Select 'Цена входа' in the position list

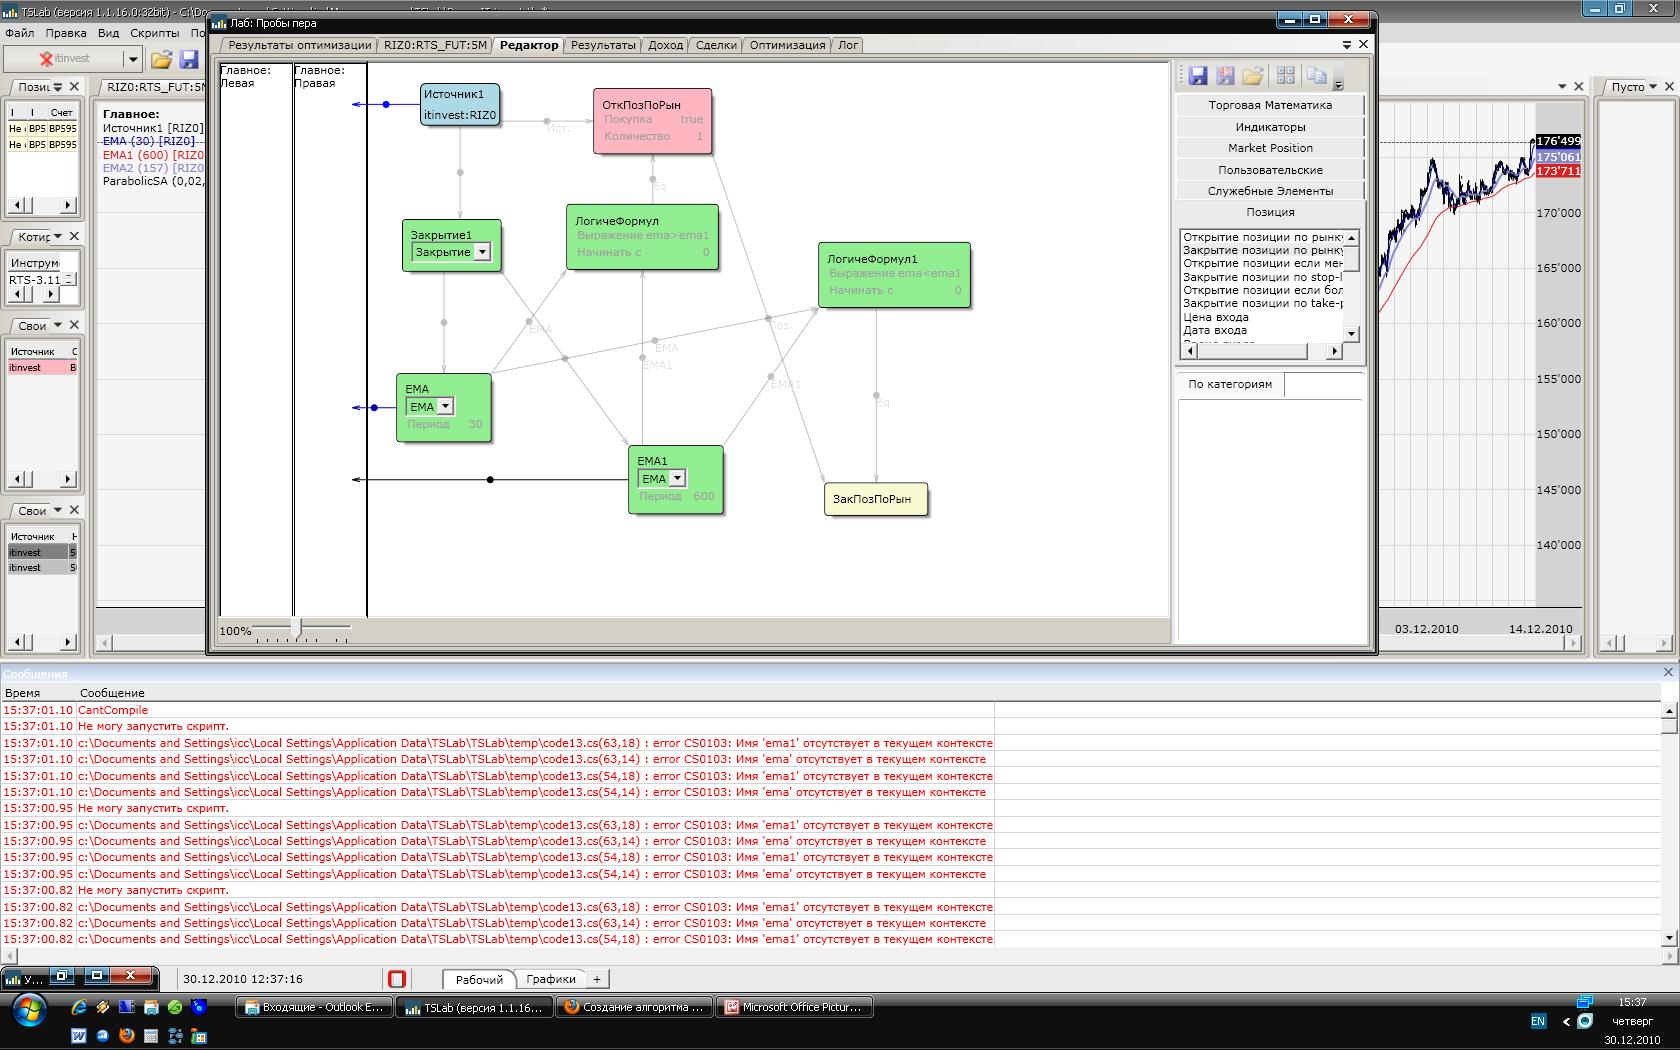[1216, 317]
